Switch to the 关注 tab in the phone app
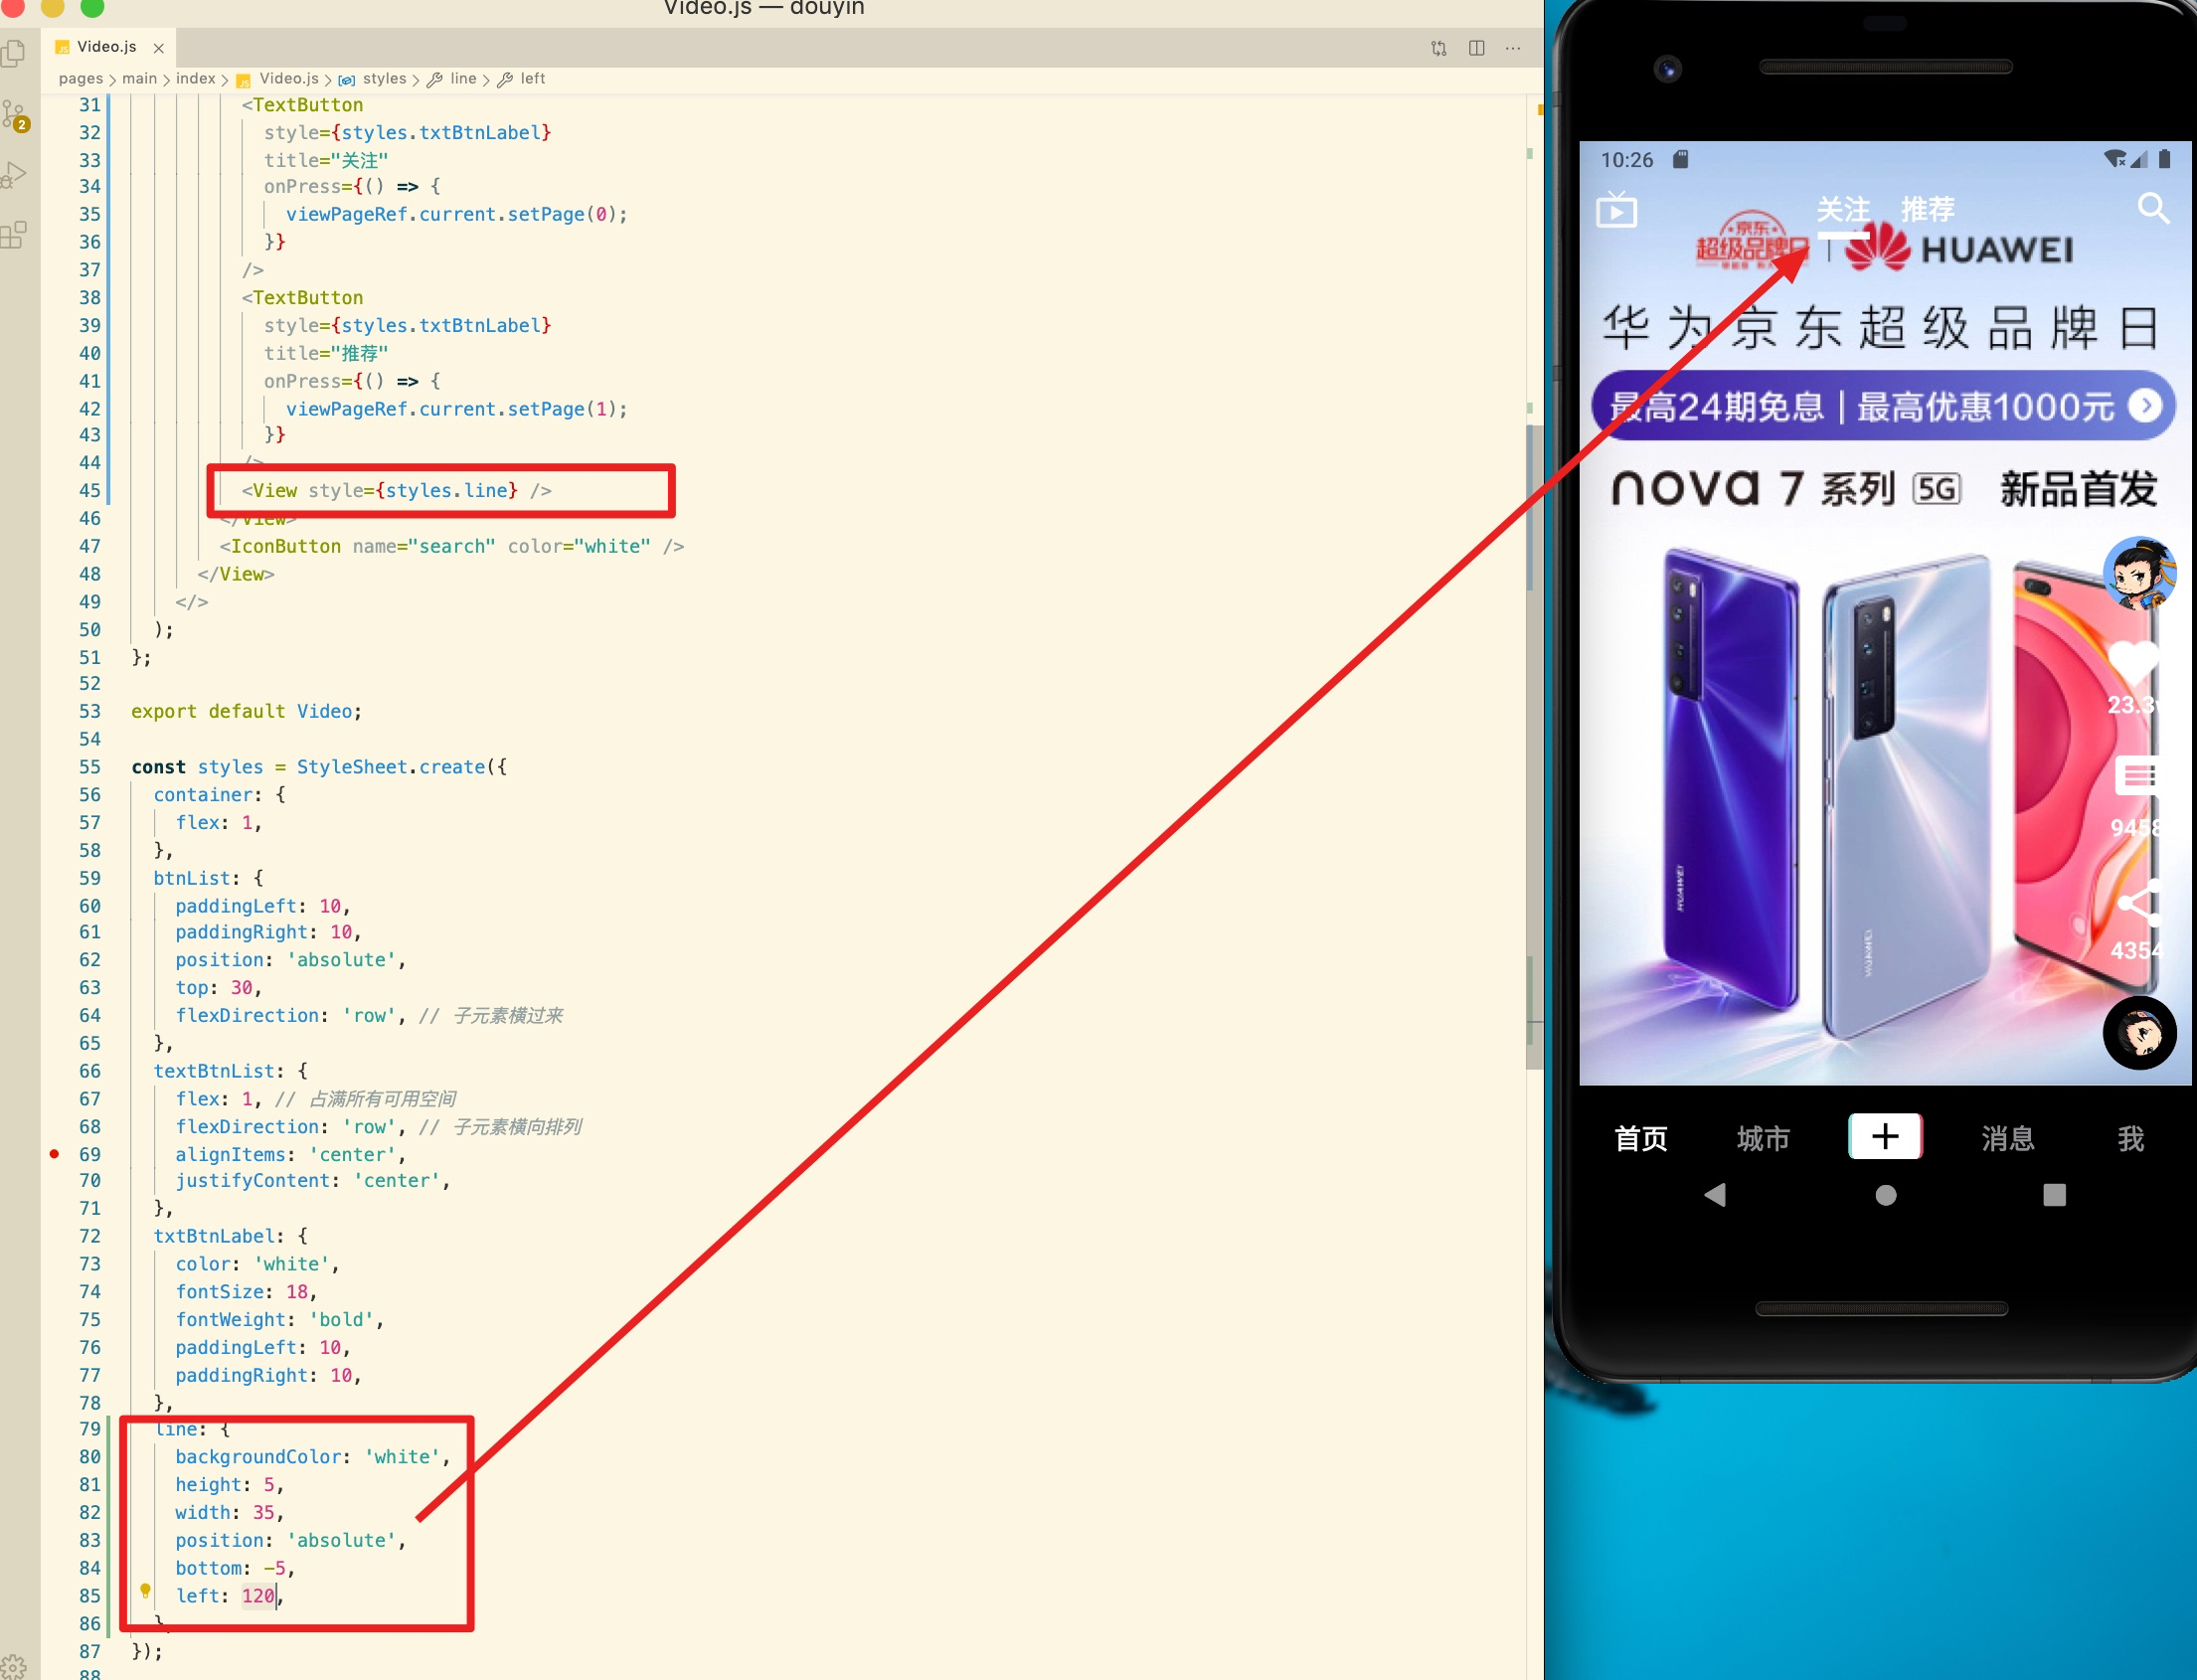The width and height of the screenshot is (2197, 1680). (x=1843, y=209)
